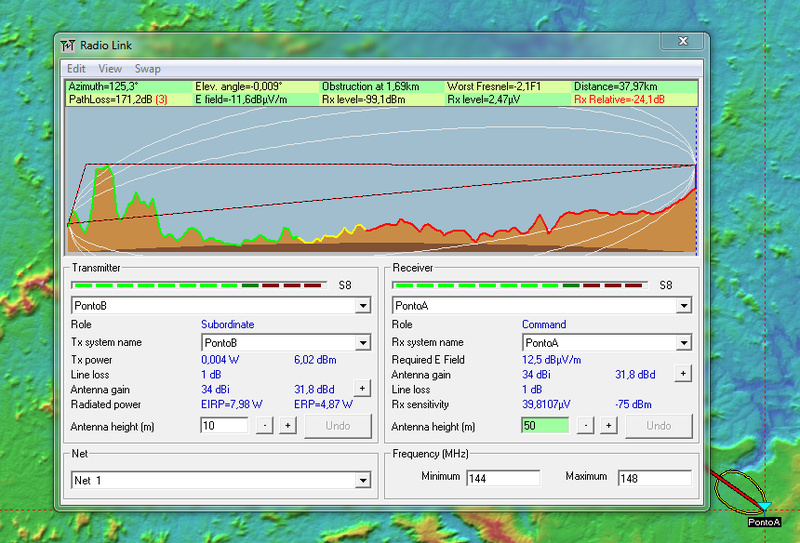Expand the Net 1 dropdown
Viewport: 800px width, 543px height.
click(x=363, y=481)
